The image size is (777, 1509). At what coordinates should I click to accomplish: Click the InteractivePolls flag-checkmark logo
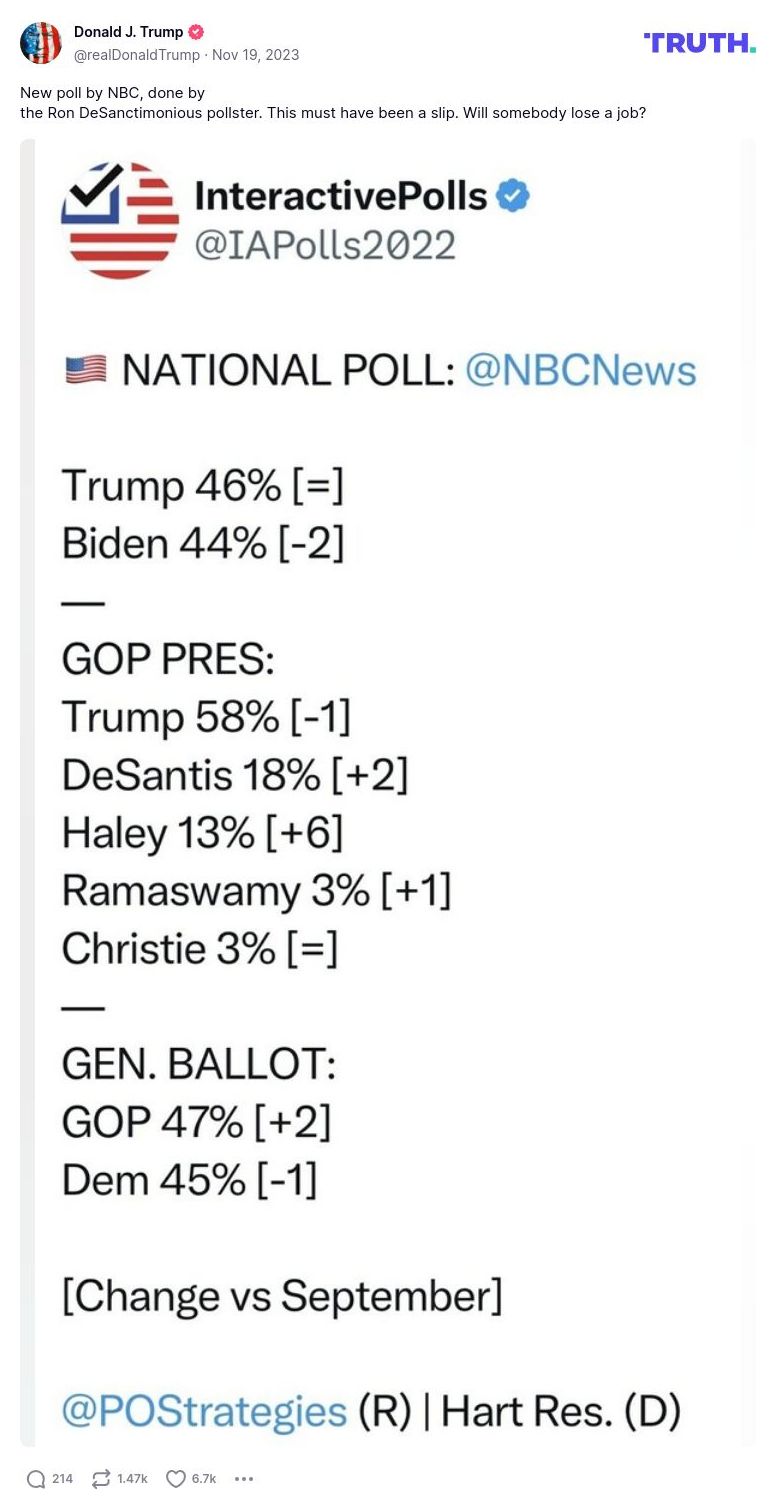pos(120,221)
